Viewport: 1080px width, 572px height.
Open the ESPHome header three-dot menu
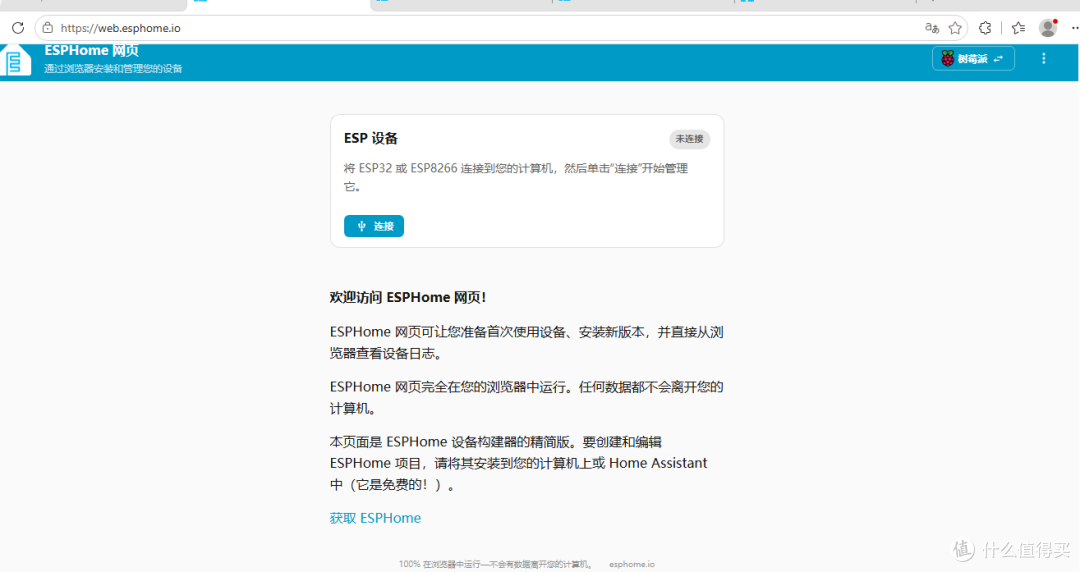(x=1043, y=59)
